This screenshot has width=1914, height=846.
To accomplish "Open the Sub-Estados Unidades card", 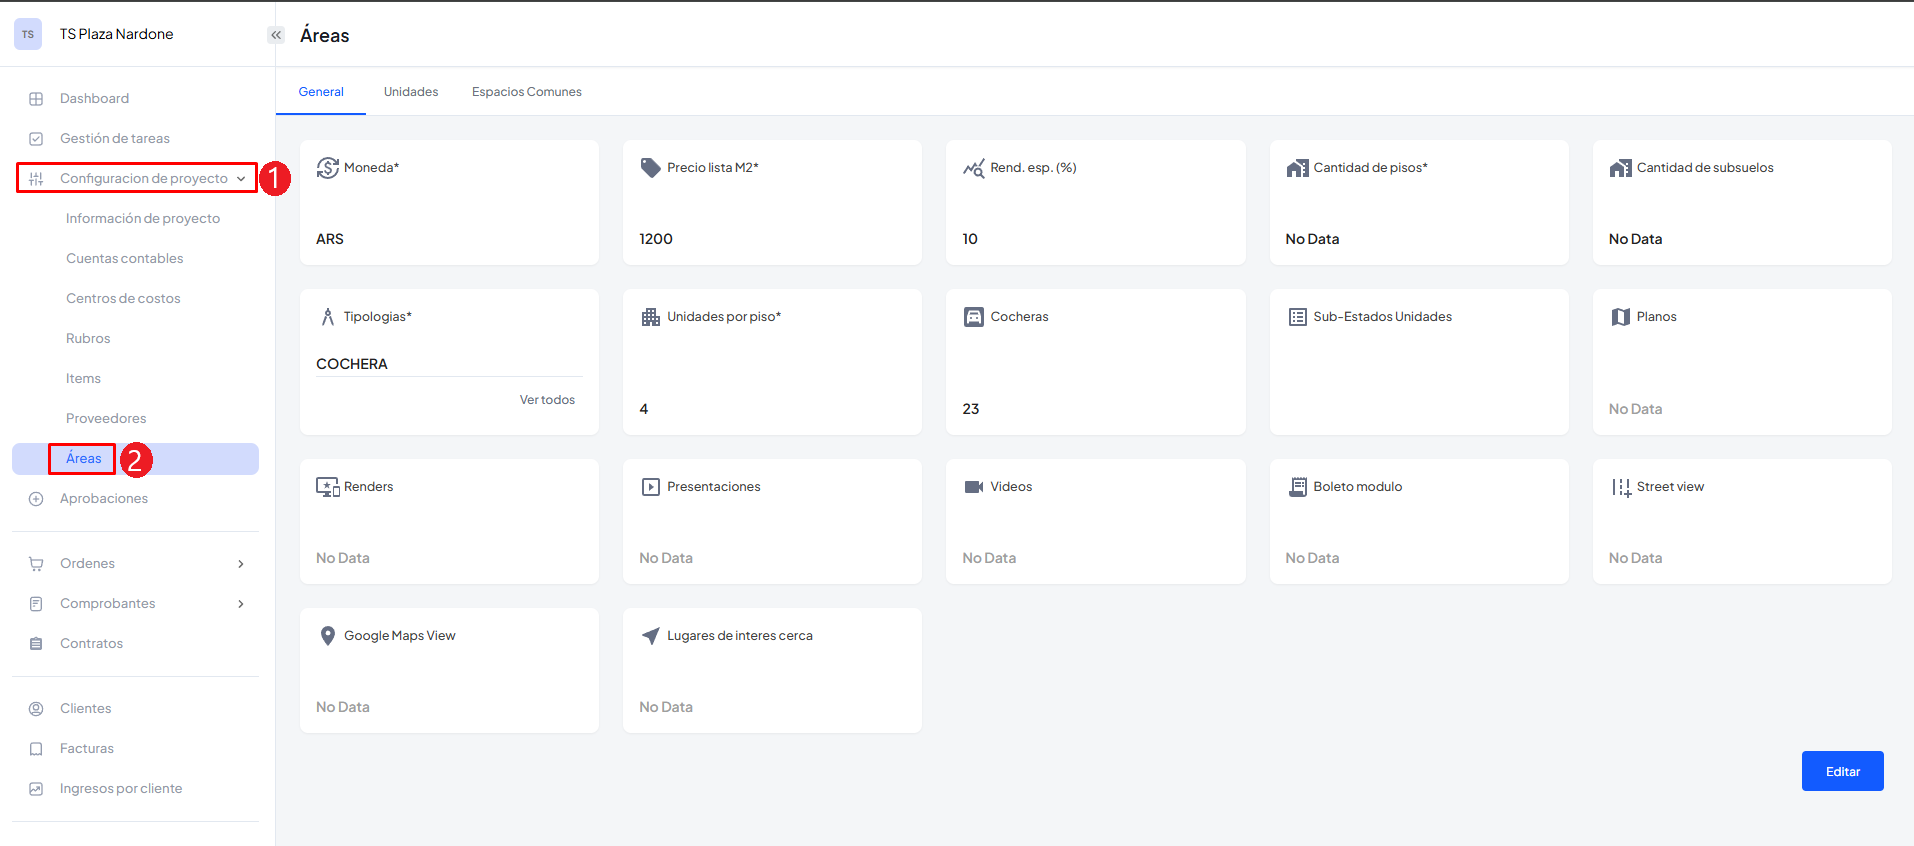I will pyautogui.click(x=1418, y=362).
